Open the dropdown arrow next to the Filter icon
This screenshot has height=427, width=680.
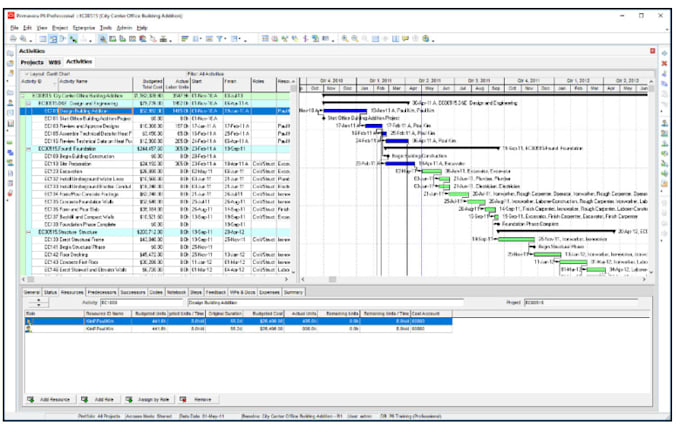pyautogui.click(x=226, y=39)
